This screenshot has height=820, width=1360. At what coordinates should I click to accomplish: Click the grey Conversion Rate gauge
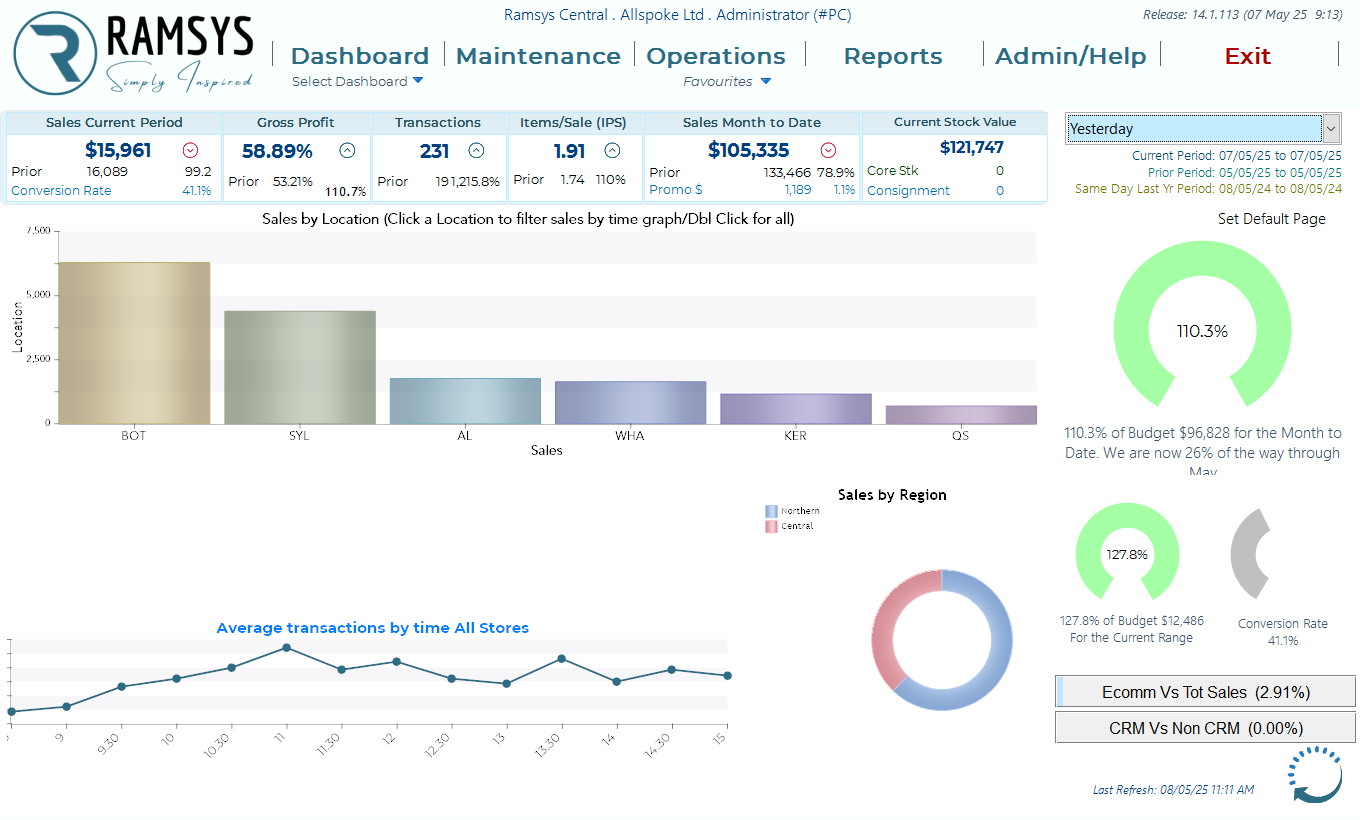[1251, 554]
